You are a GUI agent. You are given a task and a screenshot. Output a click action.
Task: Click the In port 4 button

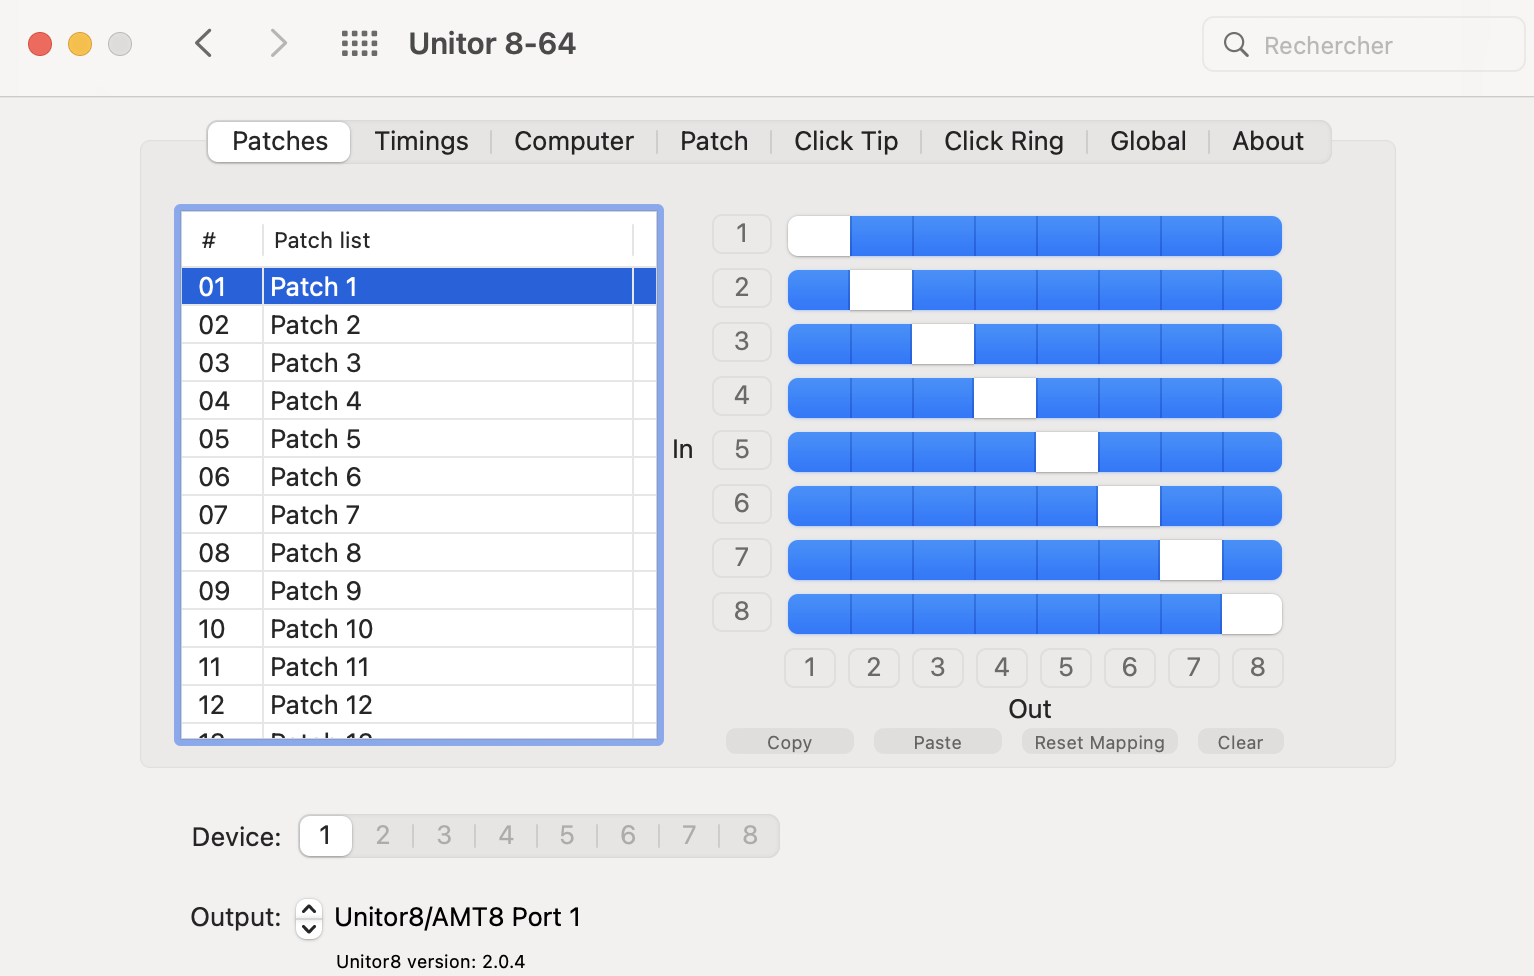coord(741,396)
